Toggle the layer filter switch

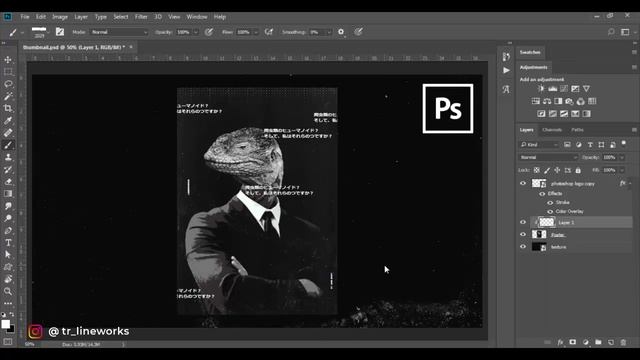click(x=624, y=143)
